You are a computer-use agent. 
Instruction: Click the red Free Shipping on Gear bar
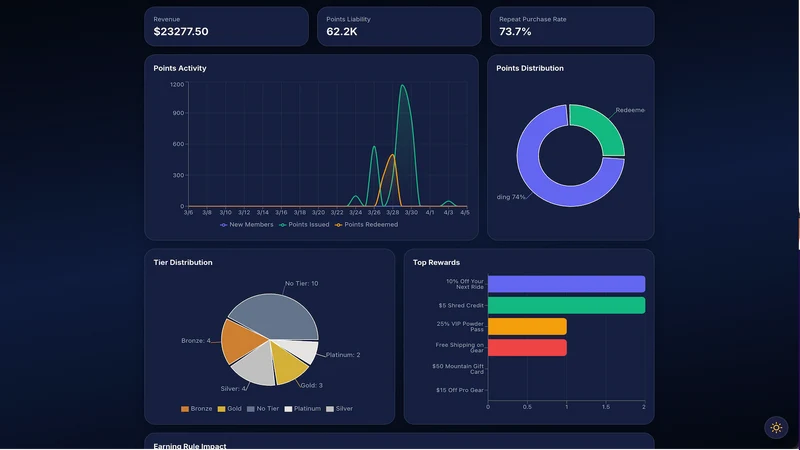[527, 347]
